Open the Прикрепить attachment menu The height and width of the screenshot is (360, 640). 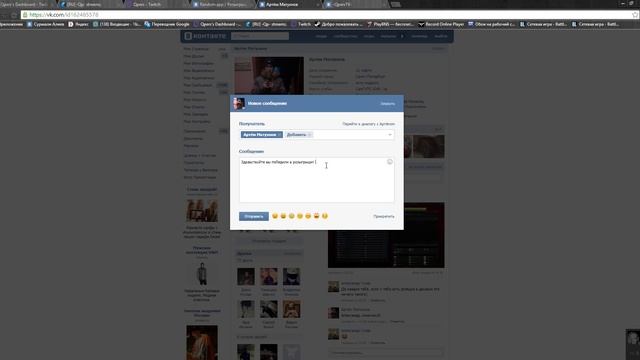click(x=384, y=216)
